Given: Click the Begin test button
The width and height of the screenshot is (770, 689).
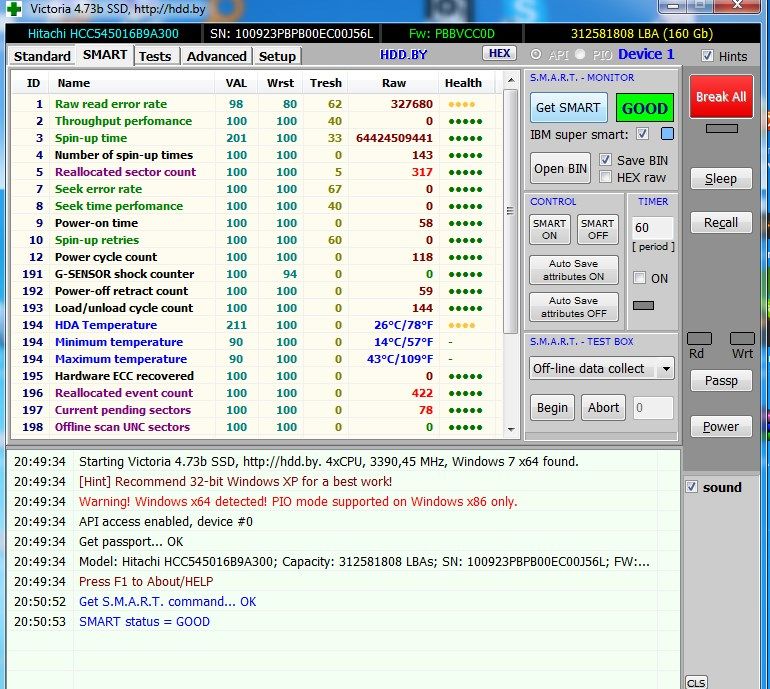Looking at the screenshot, I should pyautogui.click(x=552, y=408).
